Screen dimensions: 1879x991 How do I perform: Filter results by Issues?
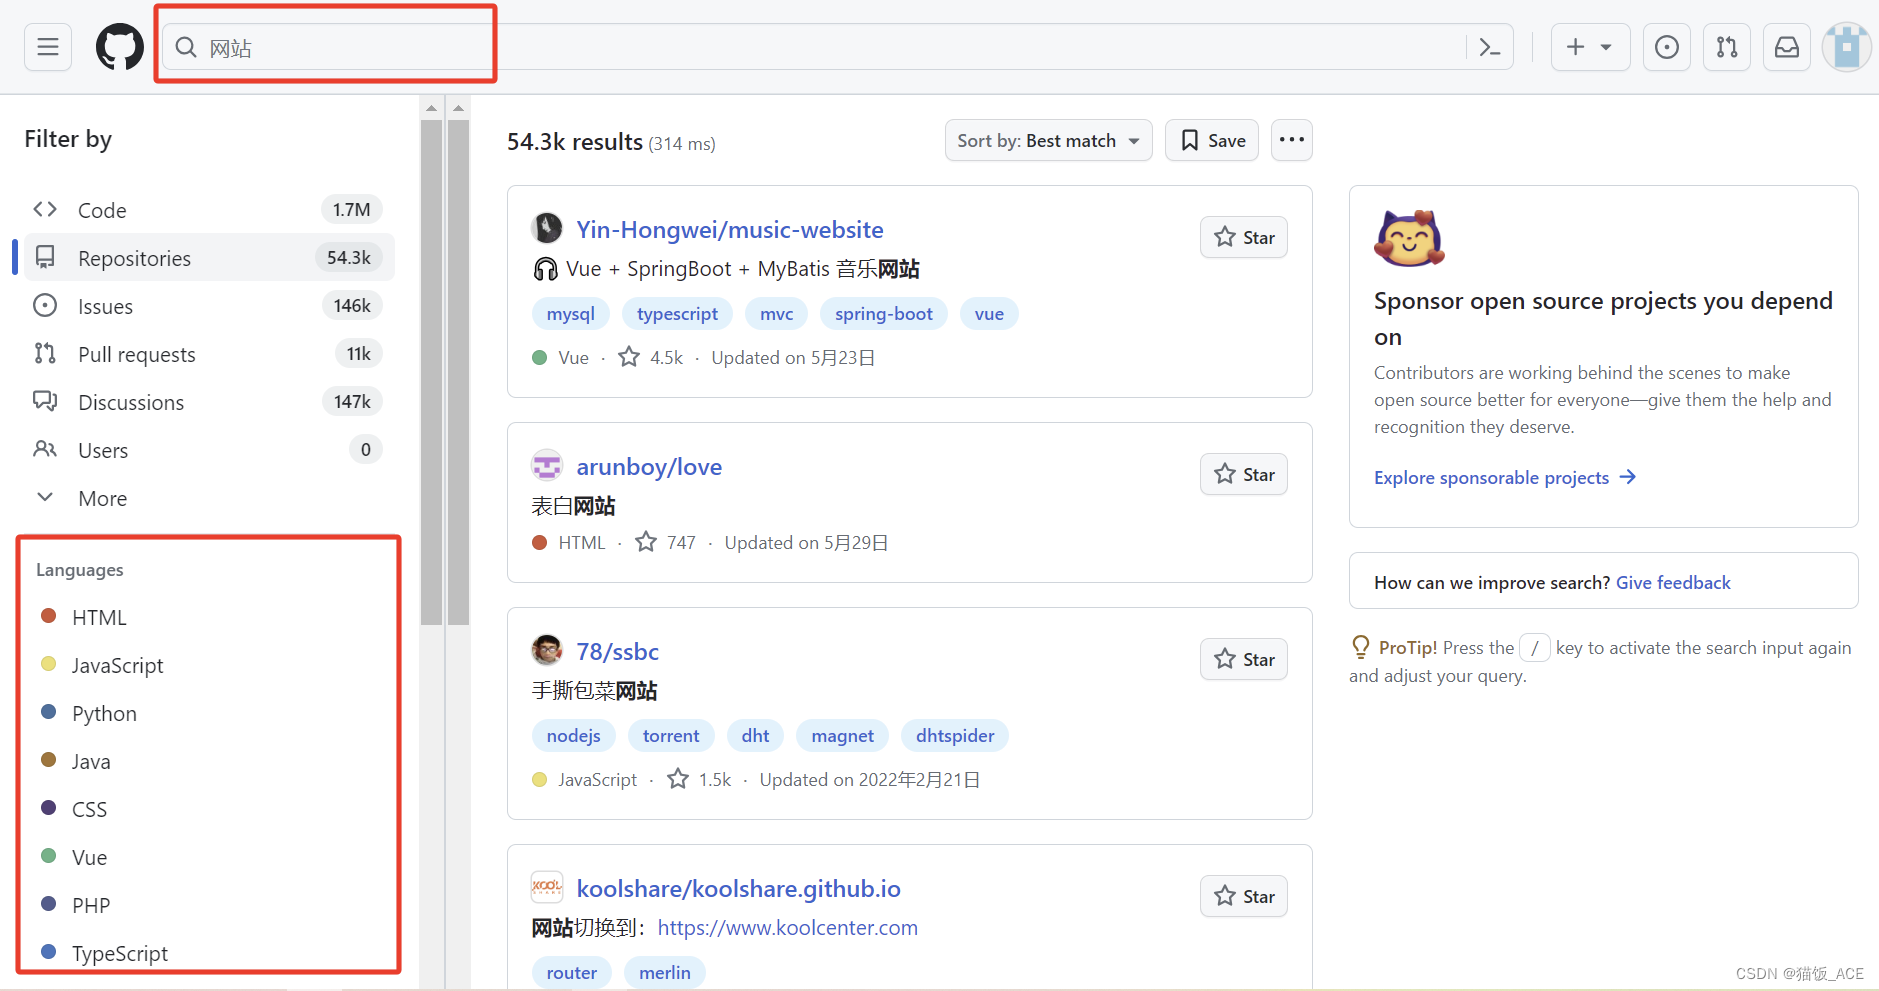(x=208, y=306)
